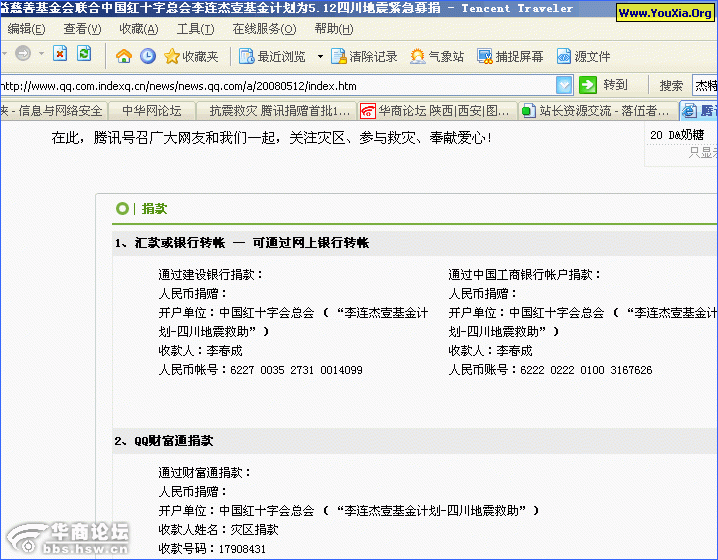Viewport: 718px width, 560px height.
Task: Click 清除记录 clear records button
Action: tap(365, 56)
